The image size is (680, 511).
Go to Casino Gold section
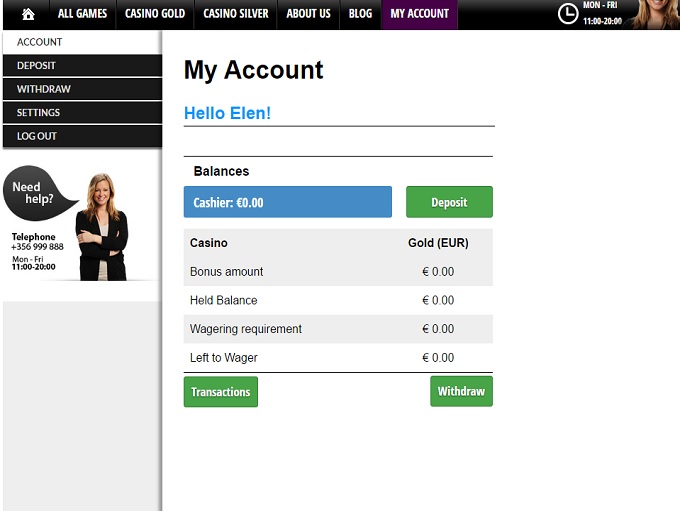tap(155, 14)
